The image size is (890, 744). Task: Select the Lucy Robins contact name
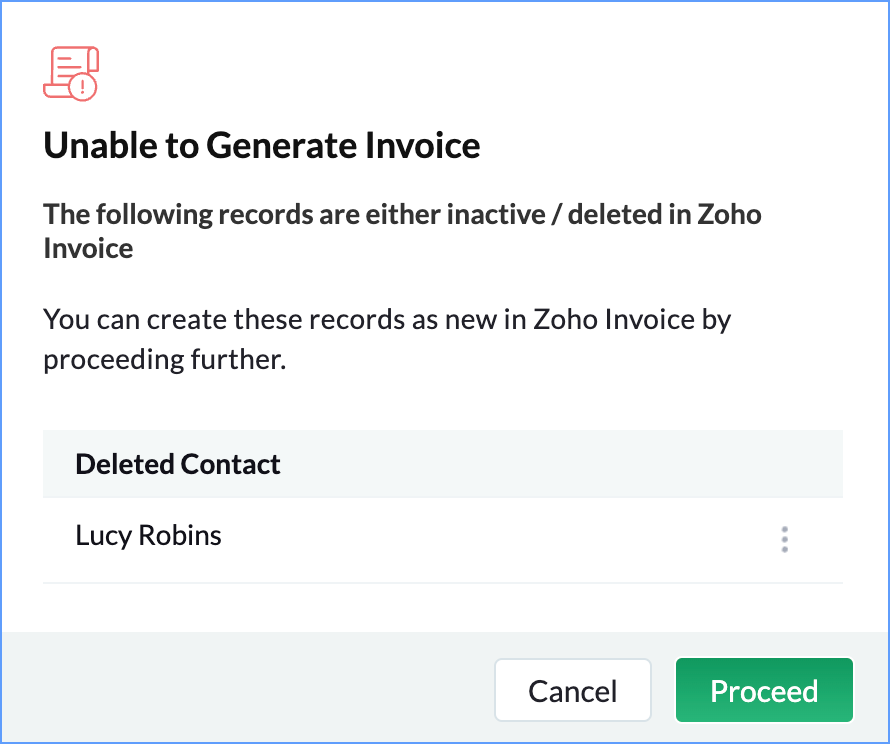point(148,535)
